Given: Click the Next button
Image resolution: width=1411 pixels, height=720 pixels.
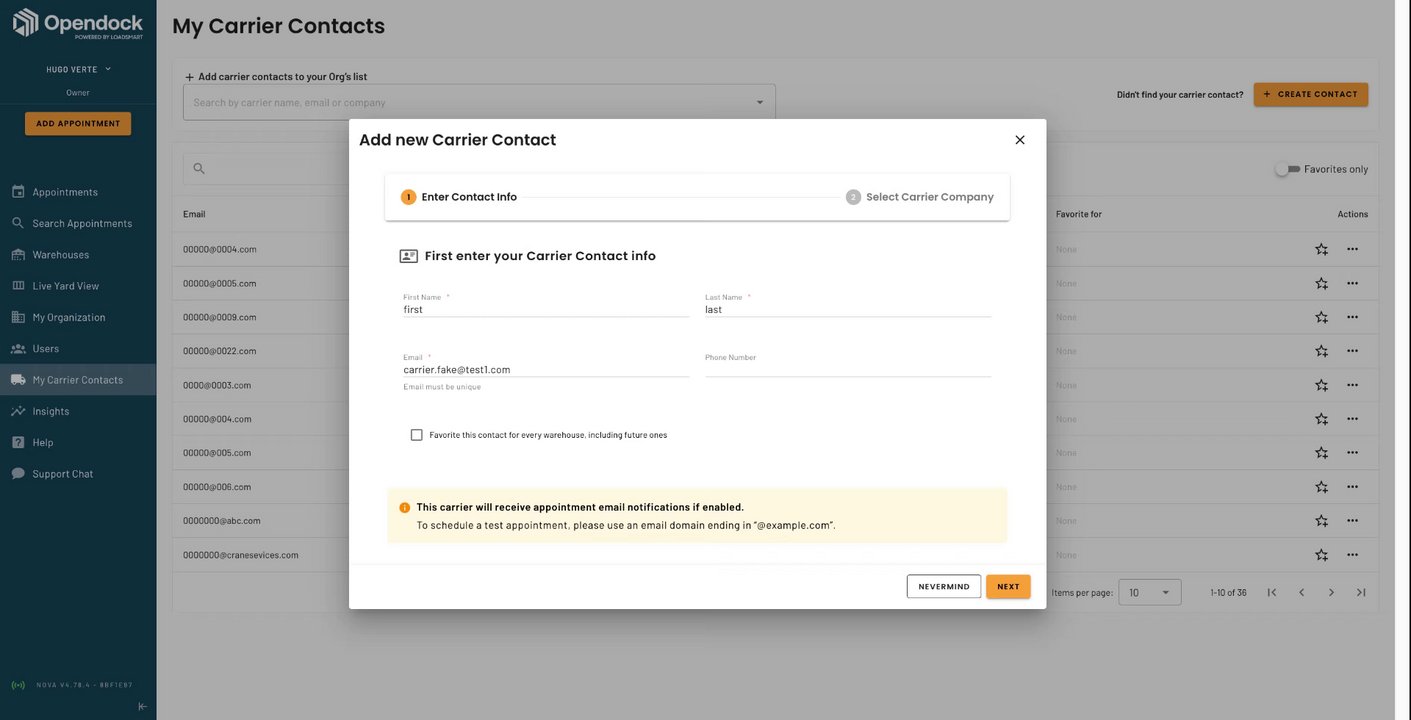Looking at the screenshot, I should [x=1008, y=587].
